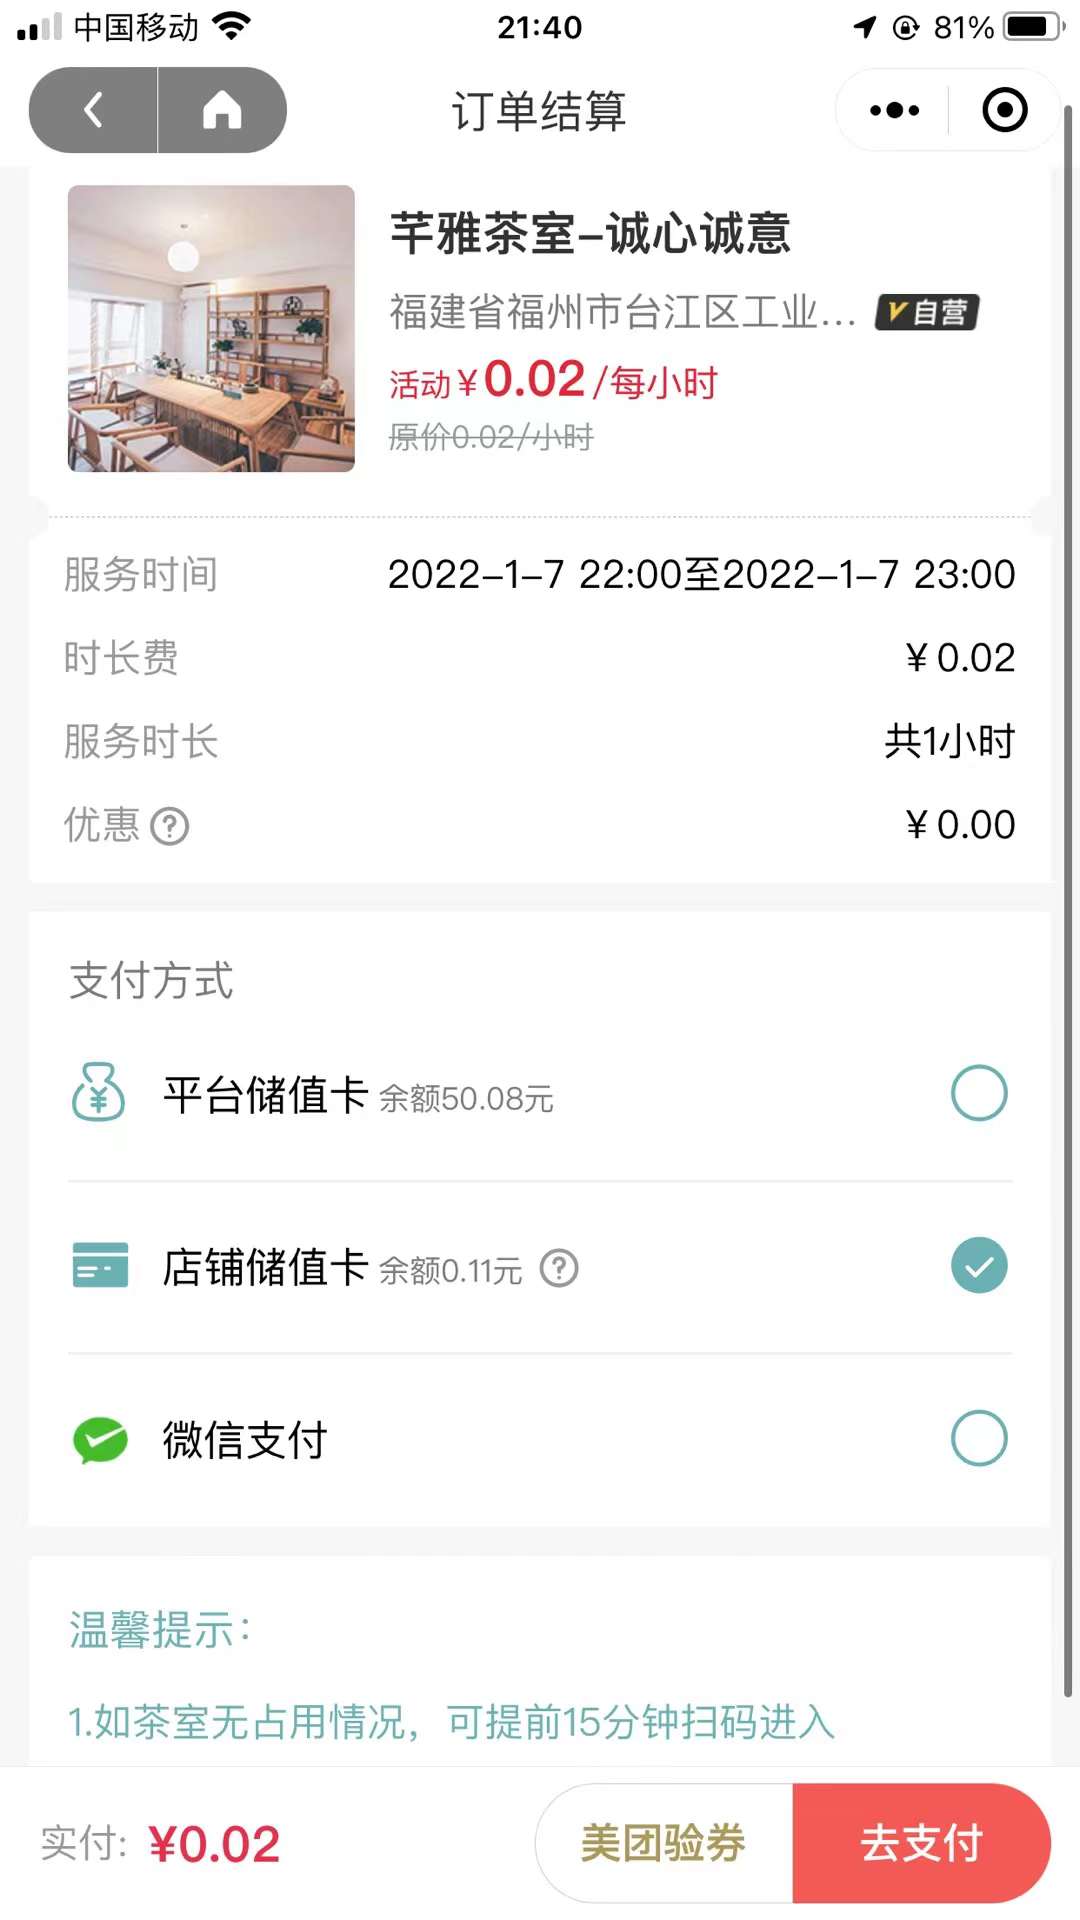Toggle the checked 店铺储值卡 radio button

(978, 1266)
